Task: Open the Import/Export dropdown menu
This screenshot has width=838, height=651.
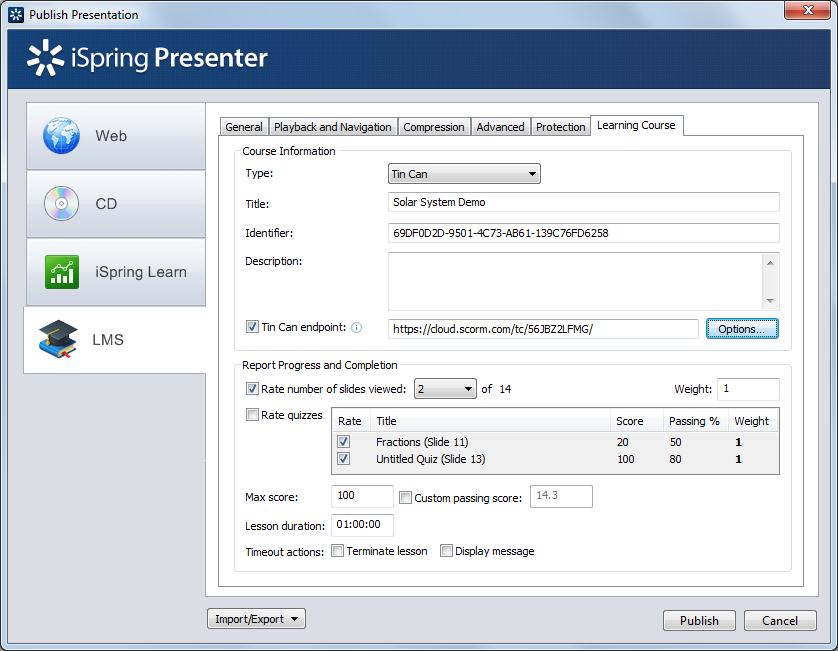Action: (x=256, y=619)
